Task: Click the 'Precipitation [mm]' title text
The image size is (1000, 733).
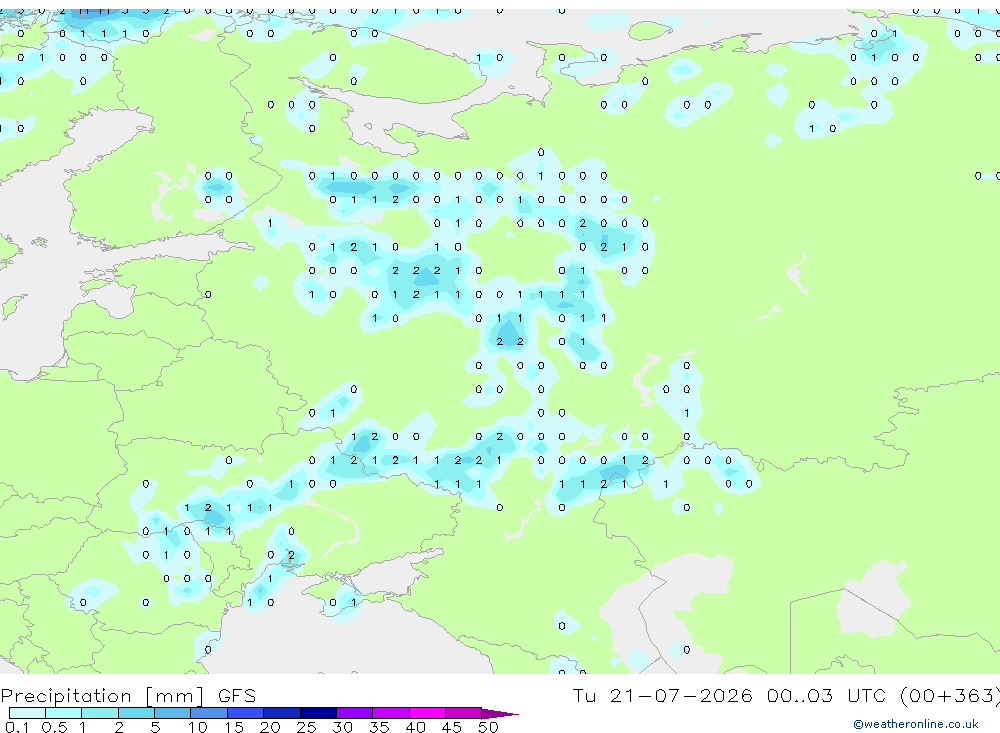Action: click(x=103, y=695)
